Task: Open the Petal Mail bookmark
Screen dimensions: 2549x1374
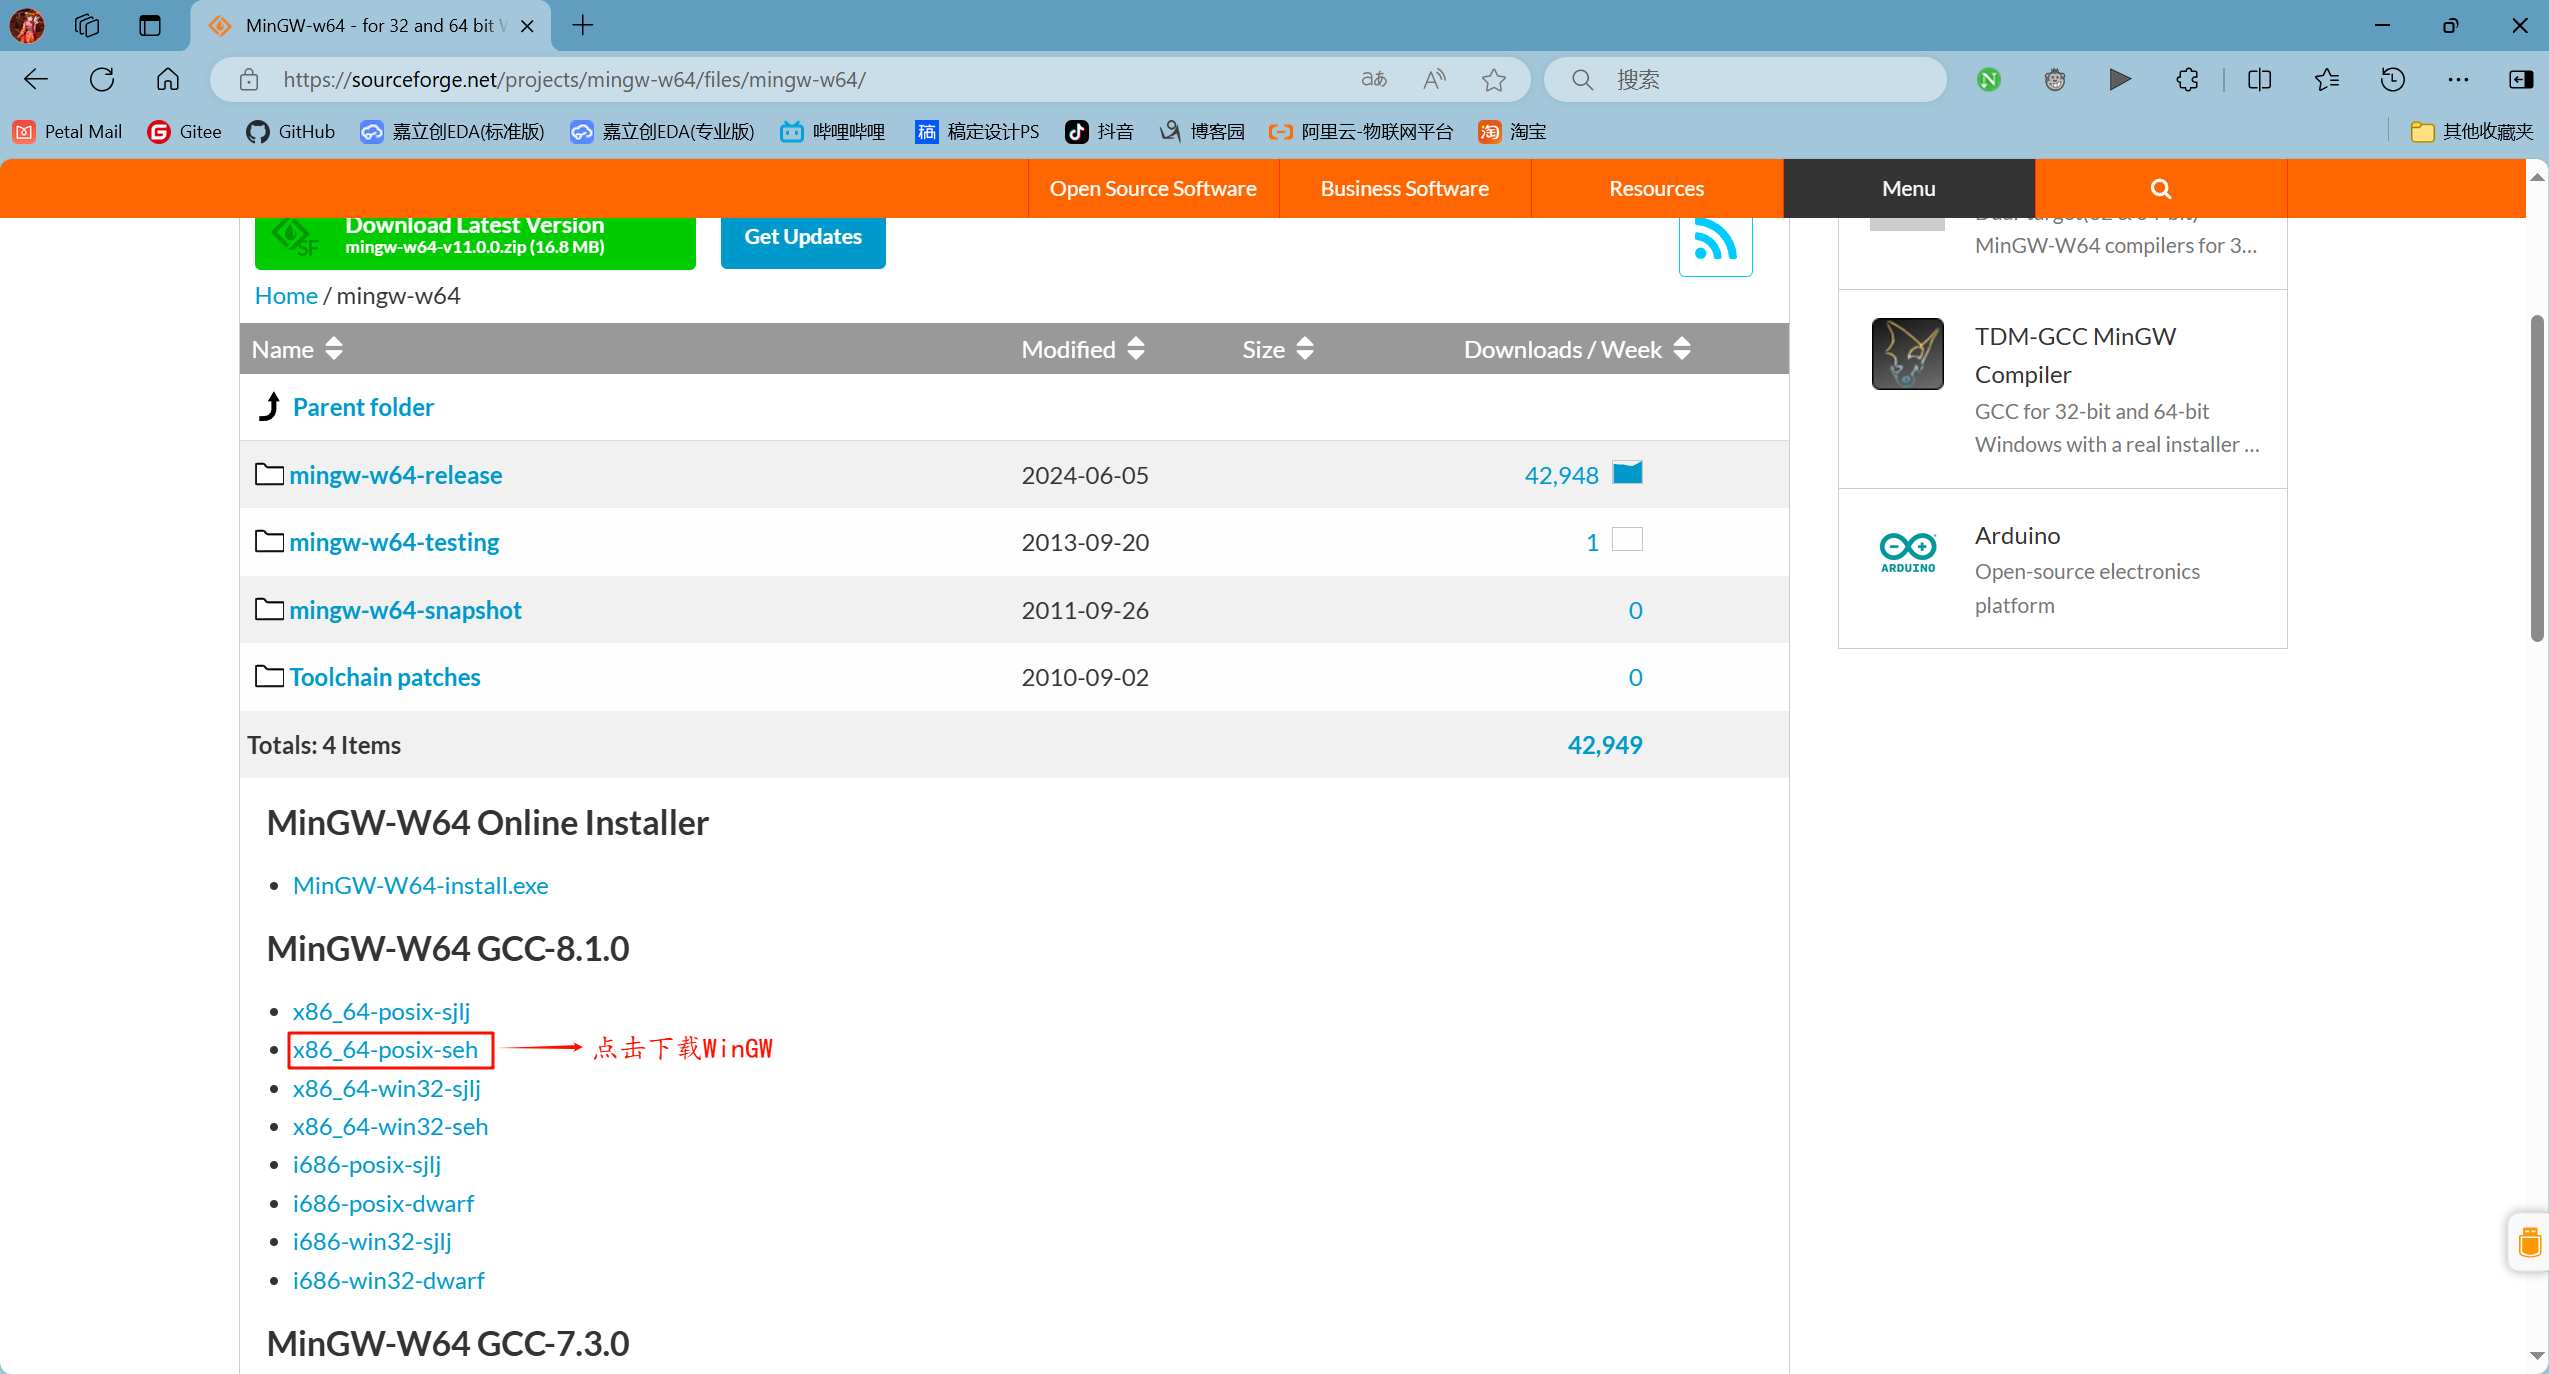Action: coord(68,131)
